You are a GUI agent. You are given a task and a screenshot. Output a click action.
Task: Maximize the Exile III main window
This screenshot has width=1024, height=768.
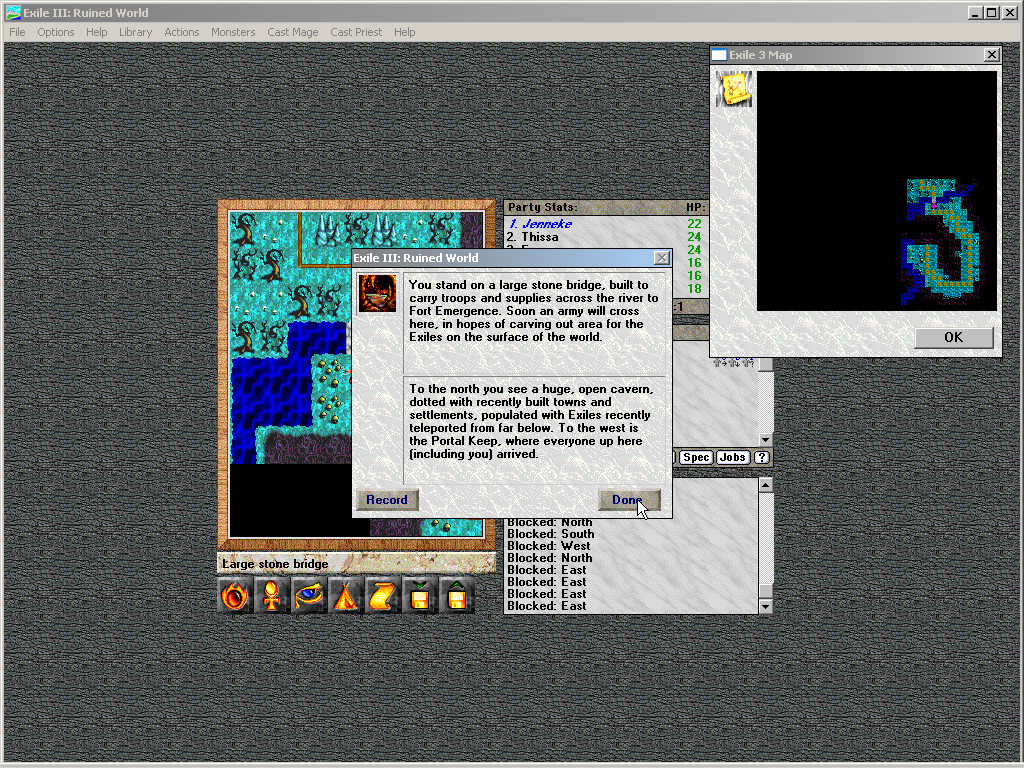click(x=991, y=12)
